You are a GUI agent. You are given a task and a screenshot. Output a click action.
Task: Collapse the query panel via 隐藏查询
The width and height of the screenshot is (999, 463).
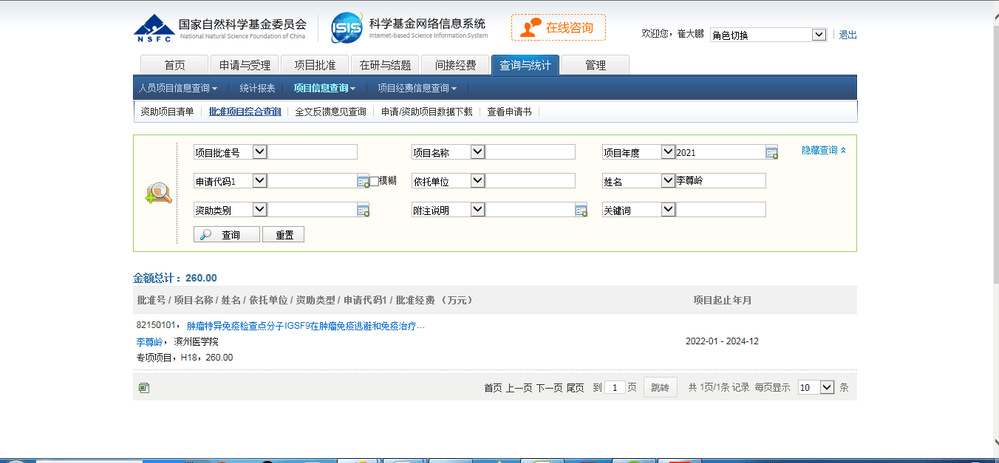pyautogui.click(x=824, y=150)
